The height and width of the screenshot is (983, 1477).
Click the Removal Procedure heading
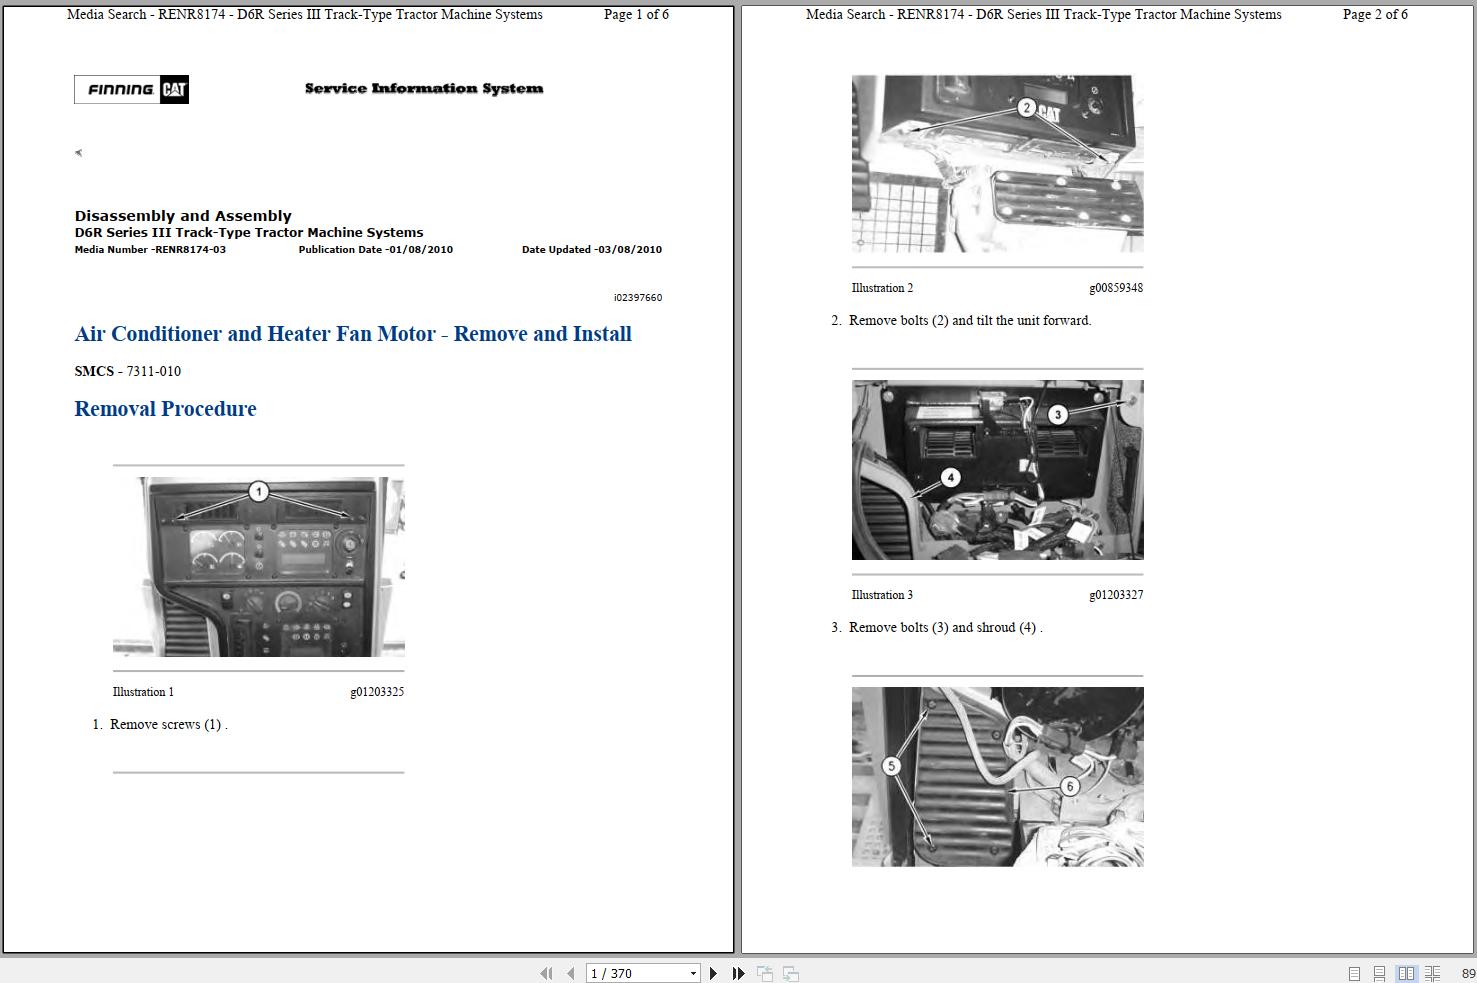coord(165,409)
